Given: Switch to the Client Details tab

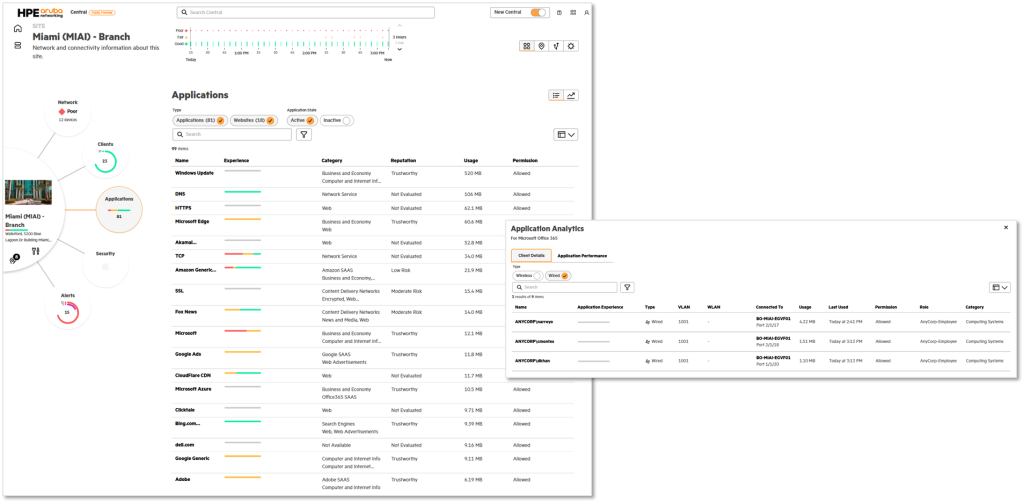Looking at the screenshot, I should pos(531,255).
